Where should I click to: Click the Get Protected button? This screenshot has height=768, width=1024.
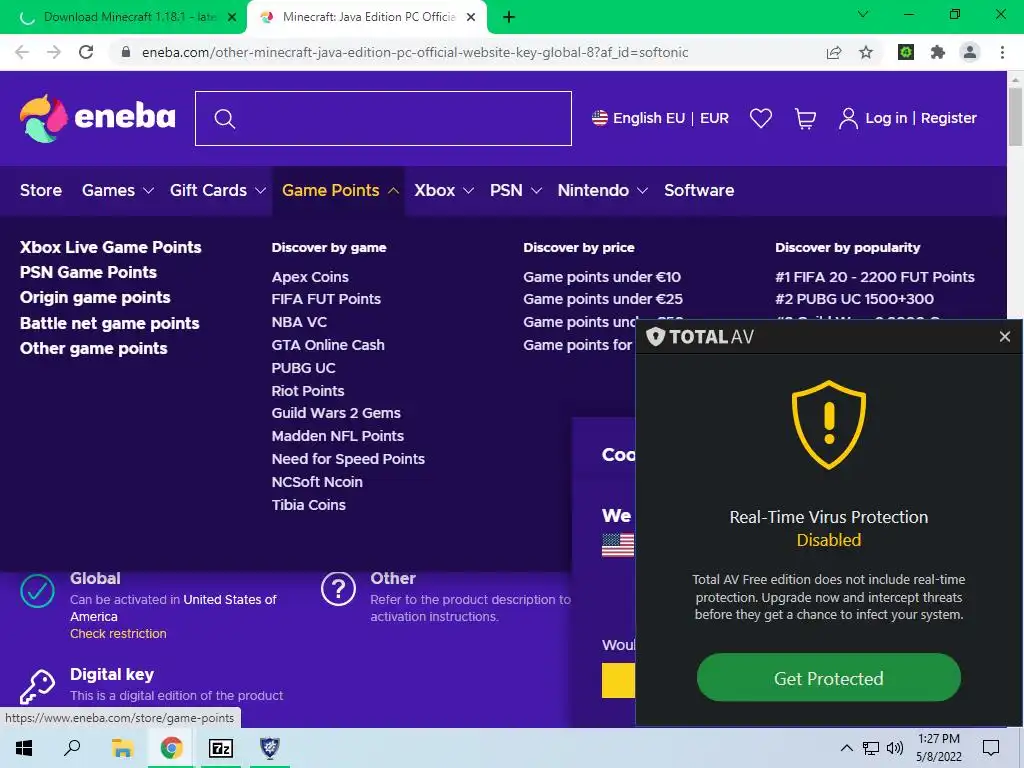pyautogui.click(x=829, y=678)
